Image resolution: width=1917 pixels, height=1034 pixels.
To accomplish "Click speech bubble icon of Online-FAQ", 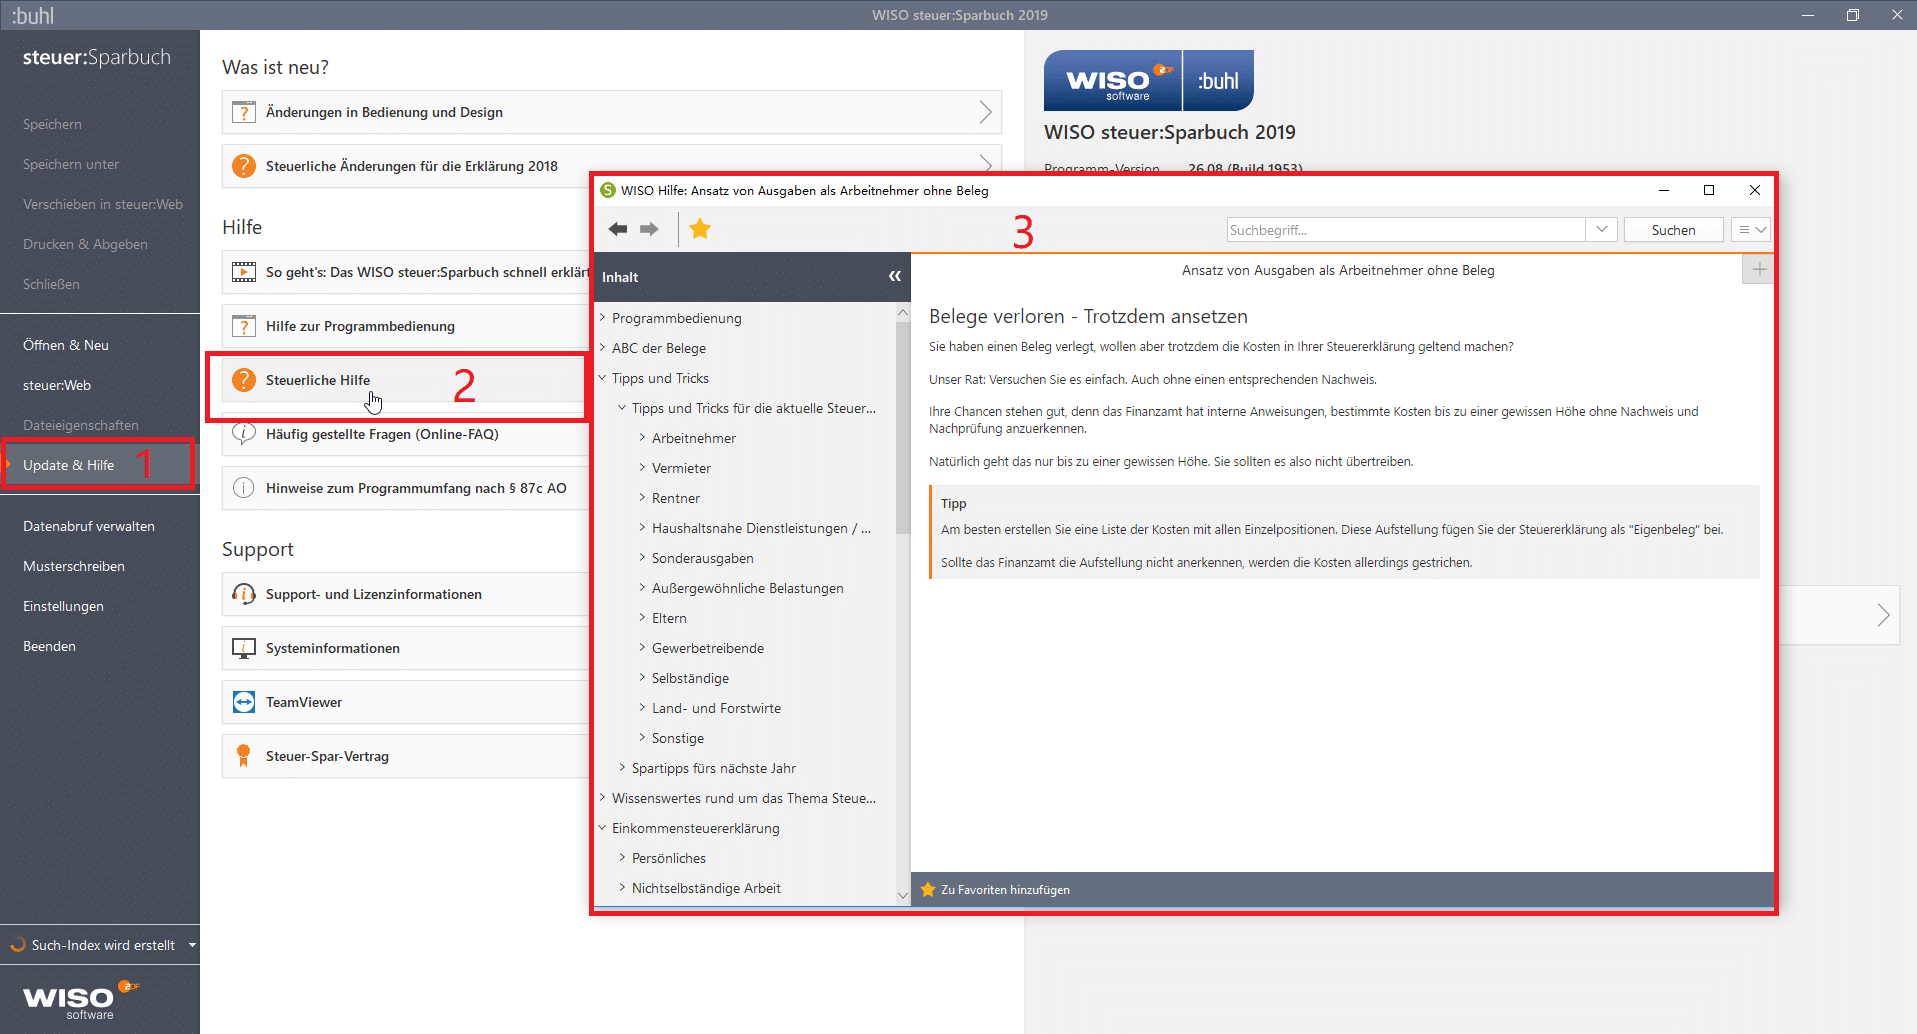I will (244, 434).
